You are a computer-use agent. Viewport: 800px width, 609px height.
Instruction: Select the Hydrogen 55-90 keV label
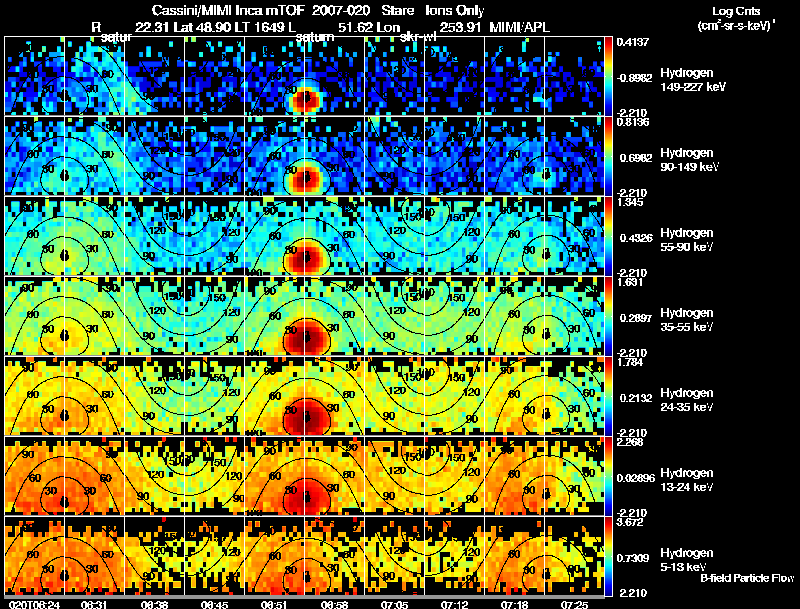tap(686, 240)
